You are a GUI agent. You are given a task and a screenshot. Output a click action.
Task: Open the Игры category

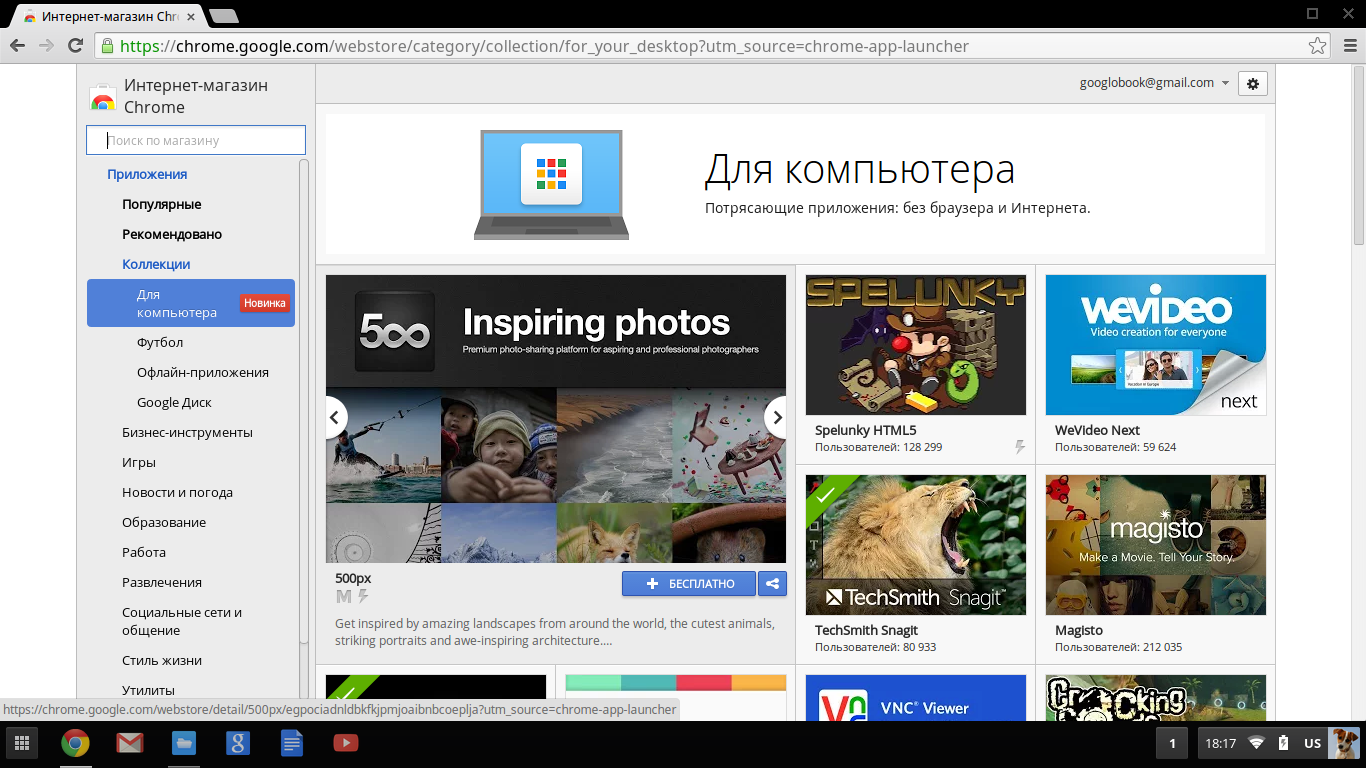pyautogui.click(x=139, y=462)
